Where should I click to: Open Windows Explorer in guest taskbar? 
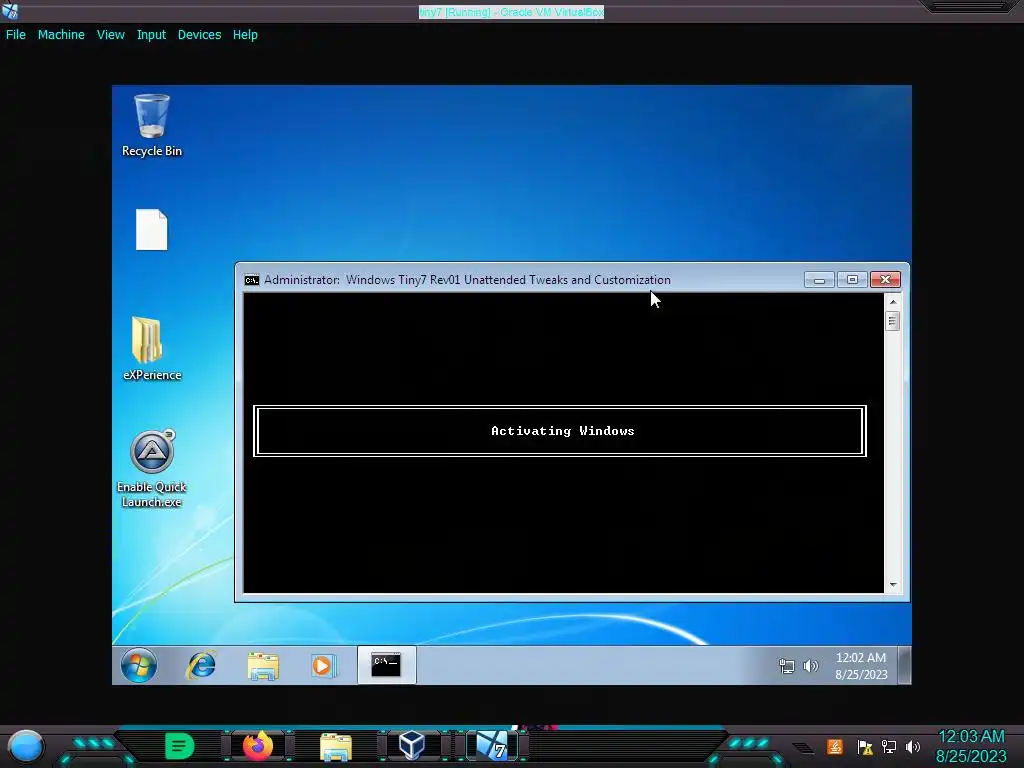pos(263,666)
